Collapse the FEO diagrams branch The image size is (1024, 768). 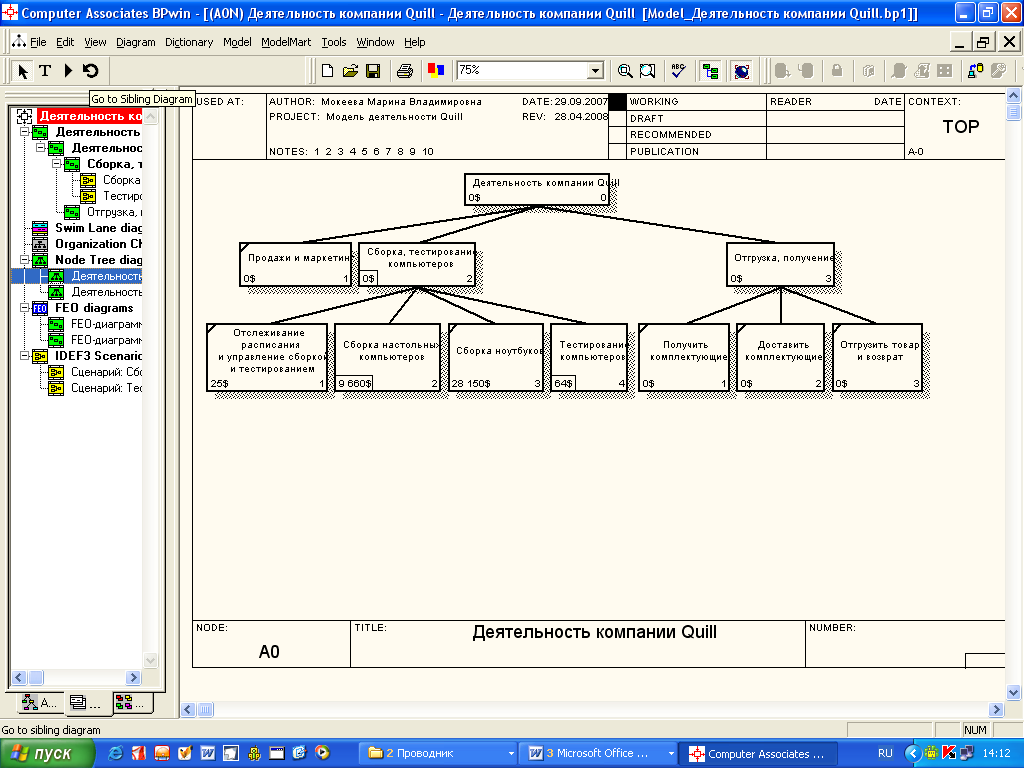(x=24, y=308)
